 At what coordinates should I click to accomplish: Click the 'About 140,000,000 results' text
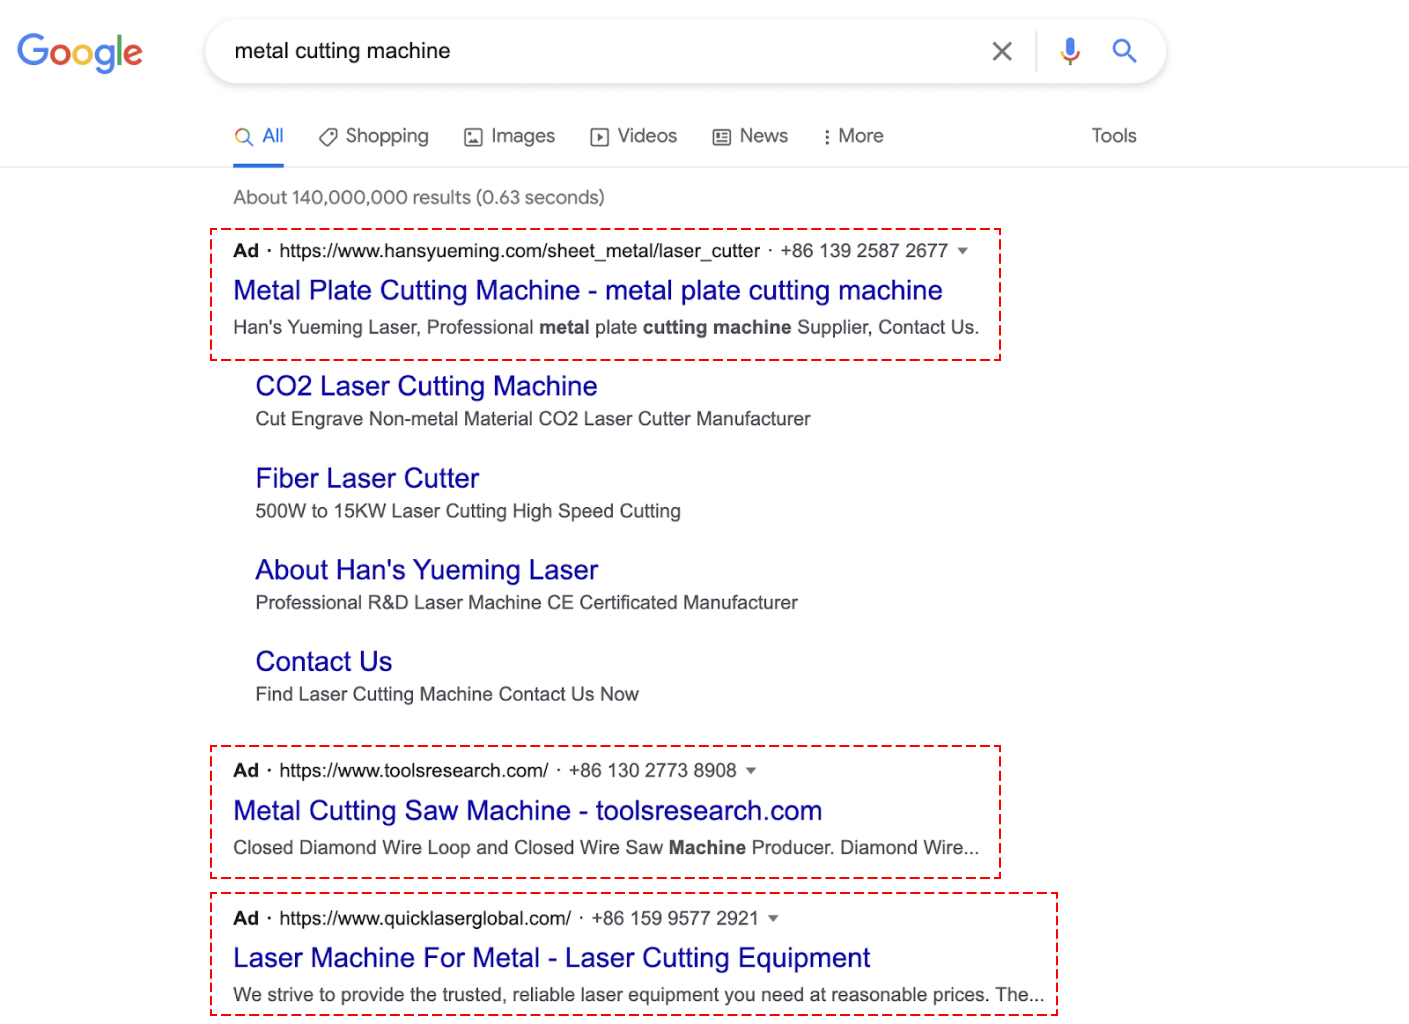click(419, 198)
